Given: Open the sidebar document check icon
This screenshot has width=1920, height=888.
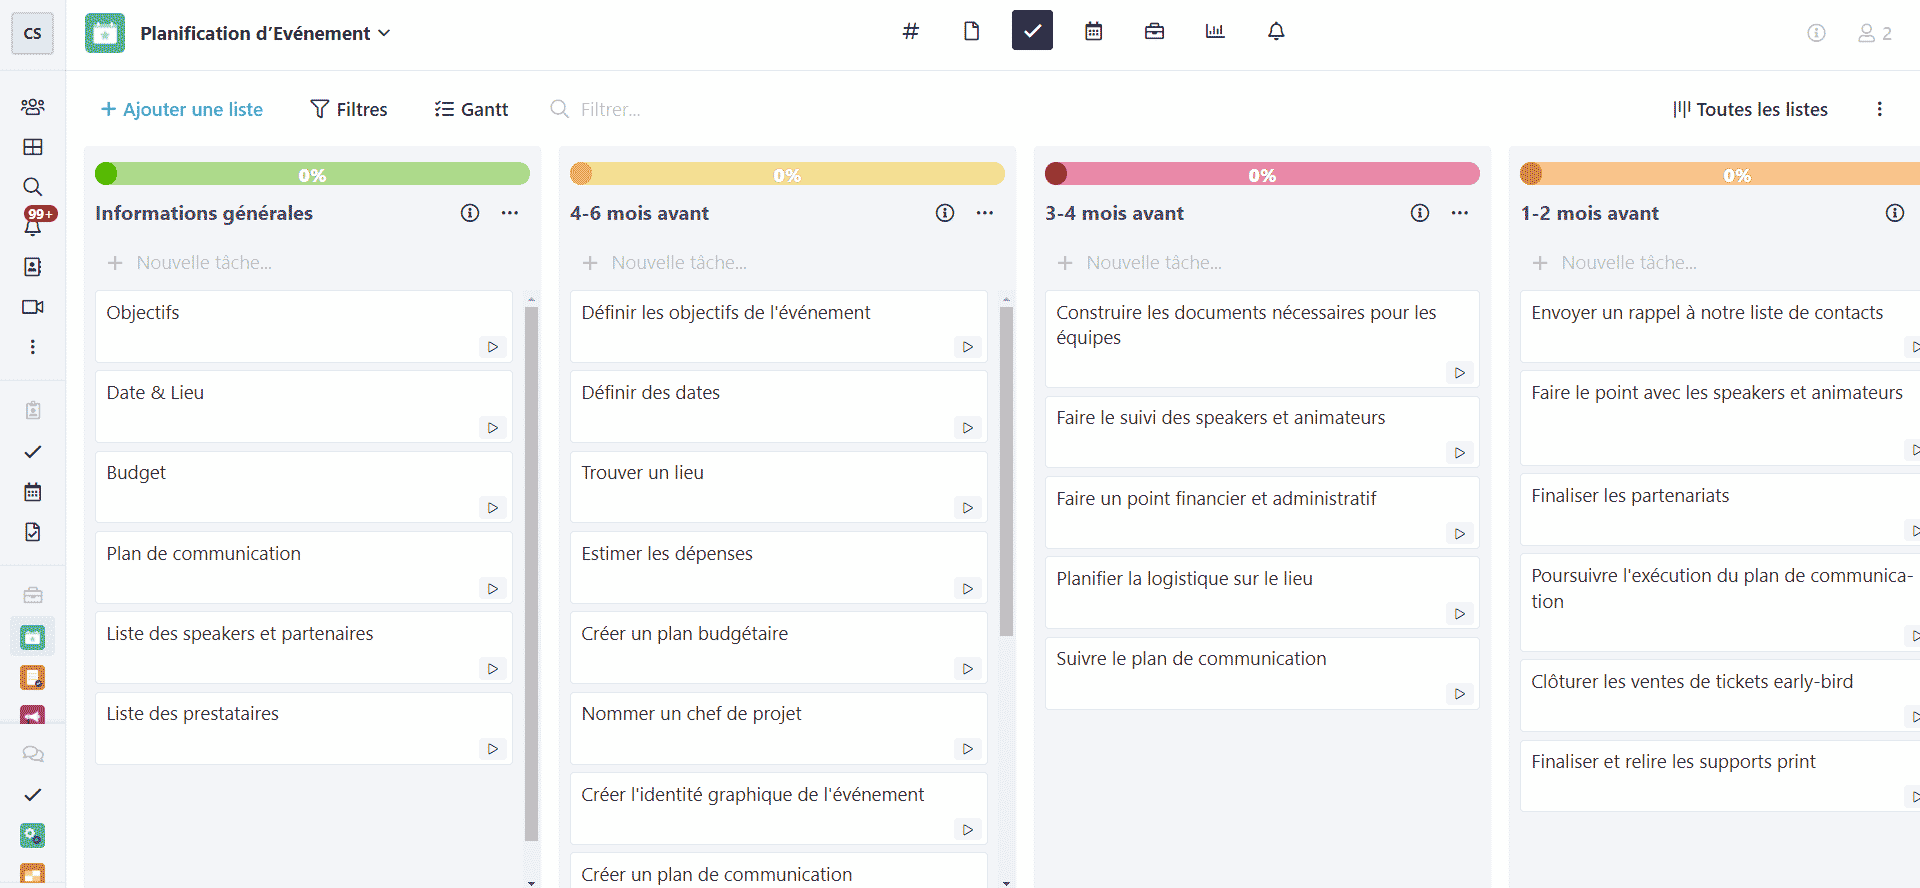Looking at the screenshot, I should pyautogui.click(x=33, y=532).
